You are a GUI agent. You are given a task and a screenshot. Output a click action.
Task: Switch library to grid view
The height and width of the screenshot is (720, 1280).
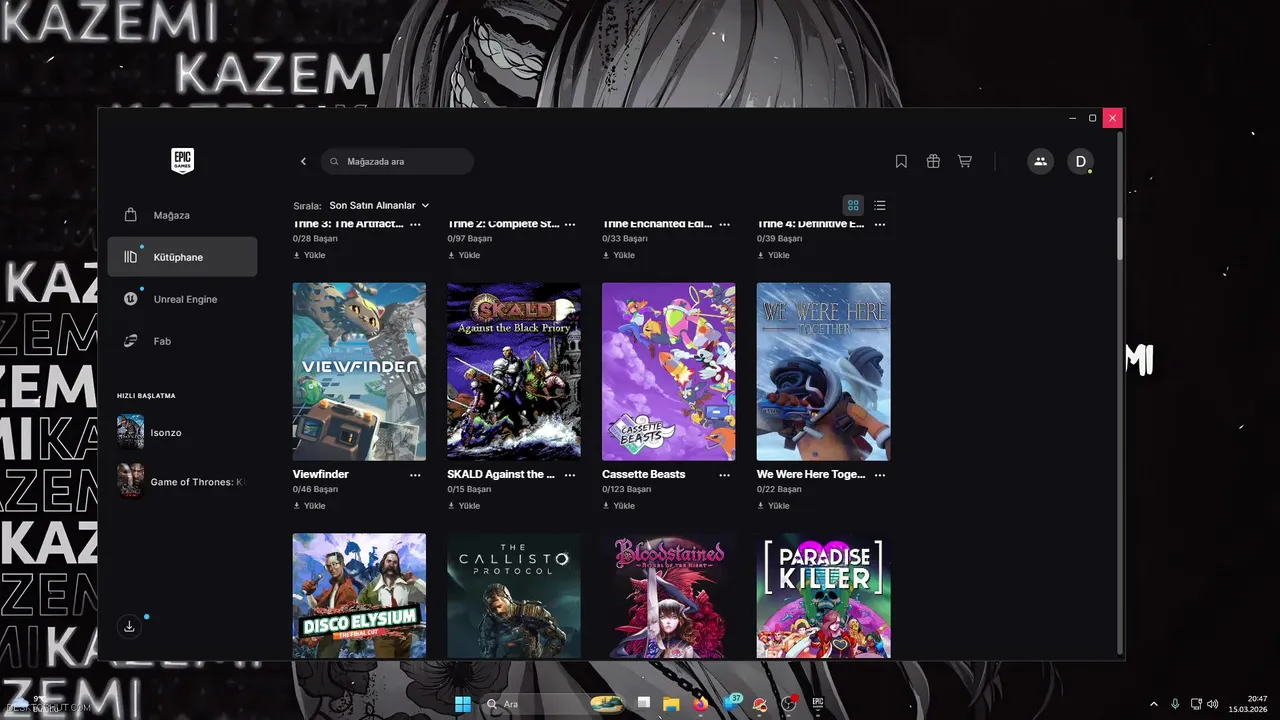853,205
